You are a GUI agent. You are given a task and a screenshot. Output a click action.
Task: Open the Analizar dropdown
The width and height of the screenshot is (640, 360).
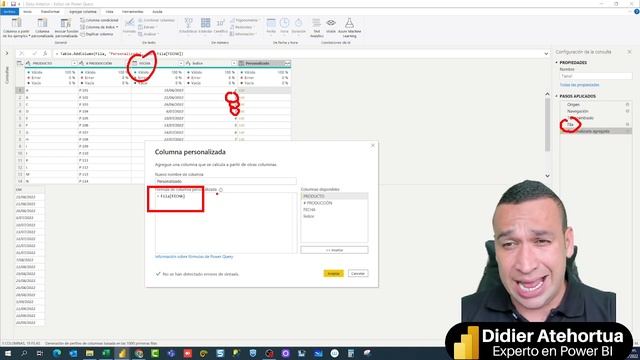pos(149,34)
